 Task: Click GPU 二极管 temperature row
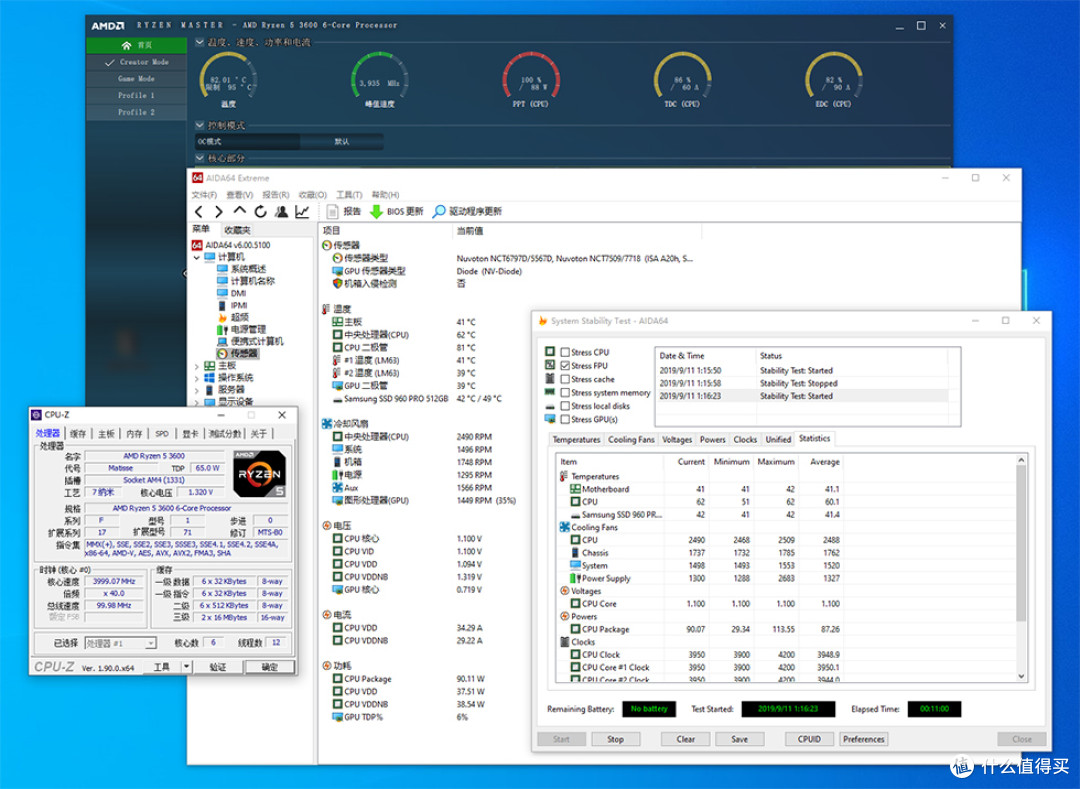(x=360, y=386)
